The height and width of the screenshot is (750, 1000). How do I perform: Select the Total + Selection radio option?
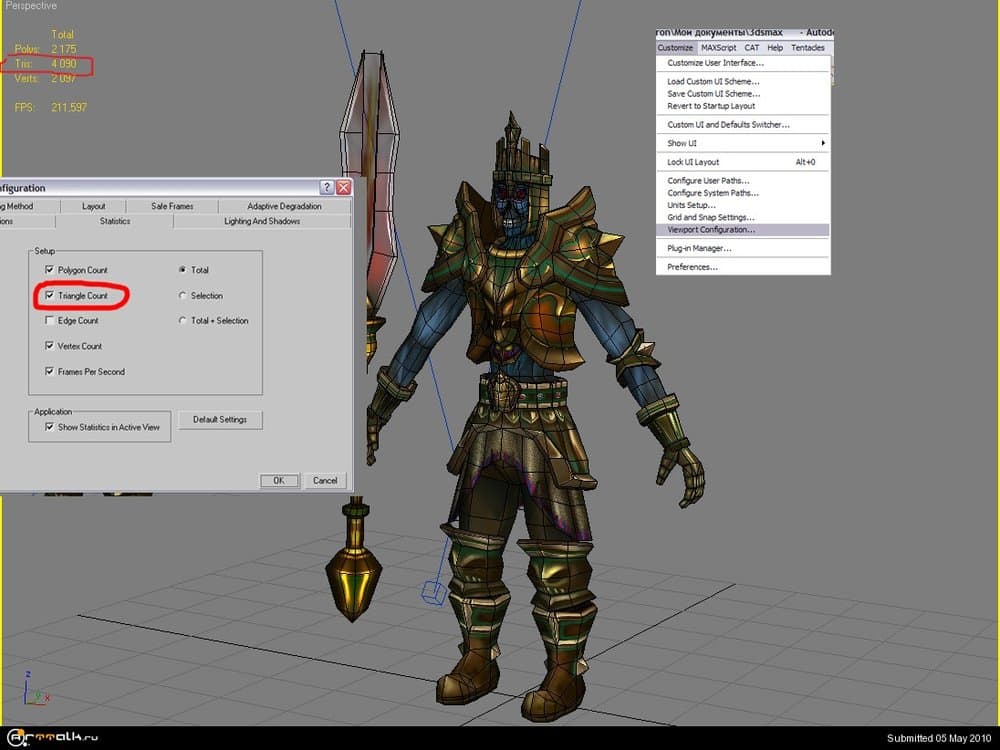pyautogui.click(x=182, y=321)
